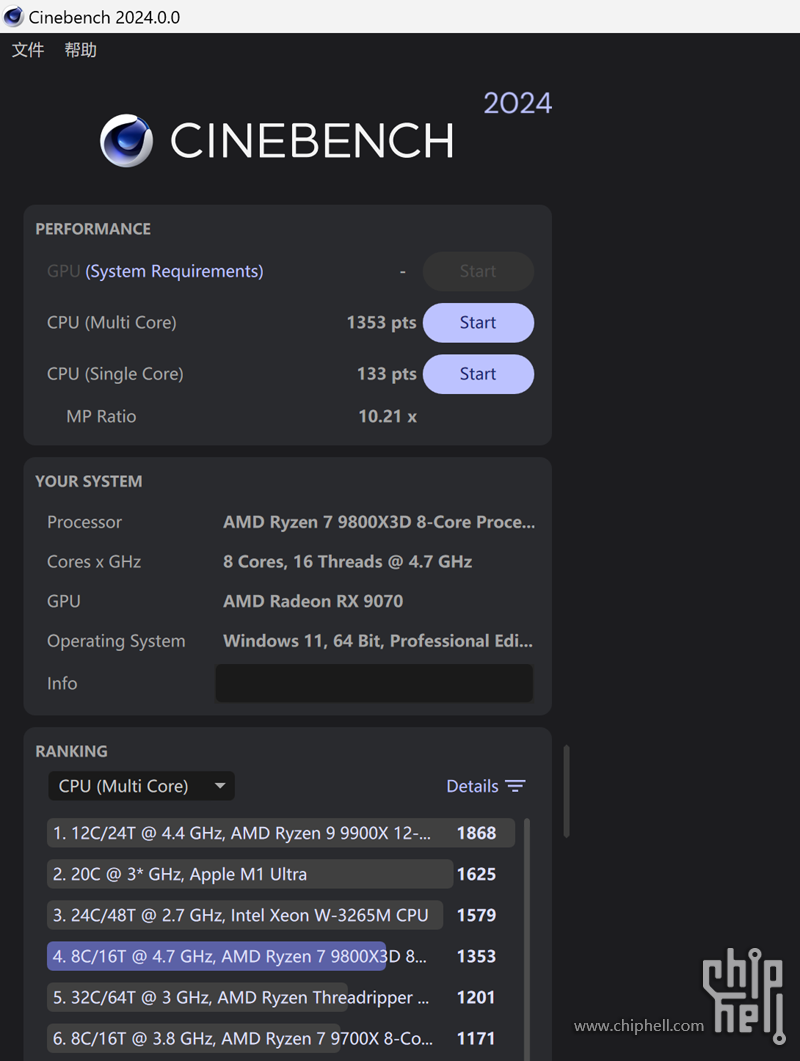Click the disabled GPU Start button
This screenshot has width=800, height=1061.
tap(478, 271)
